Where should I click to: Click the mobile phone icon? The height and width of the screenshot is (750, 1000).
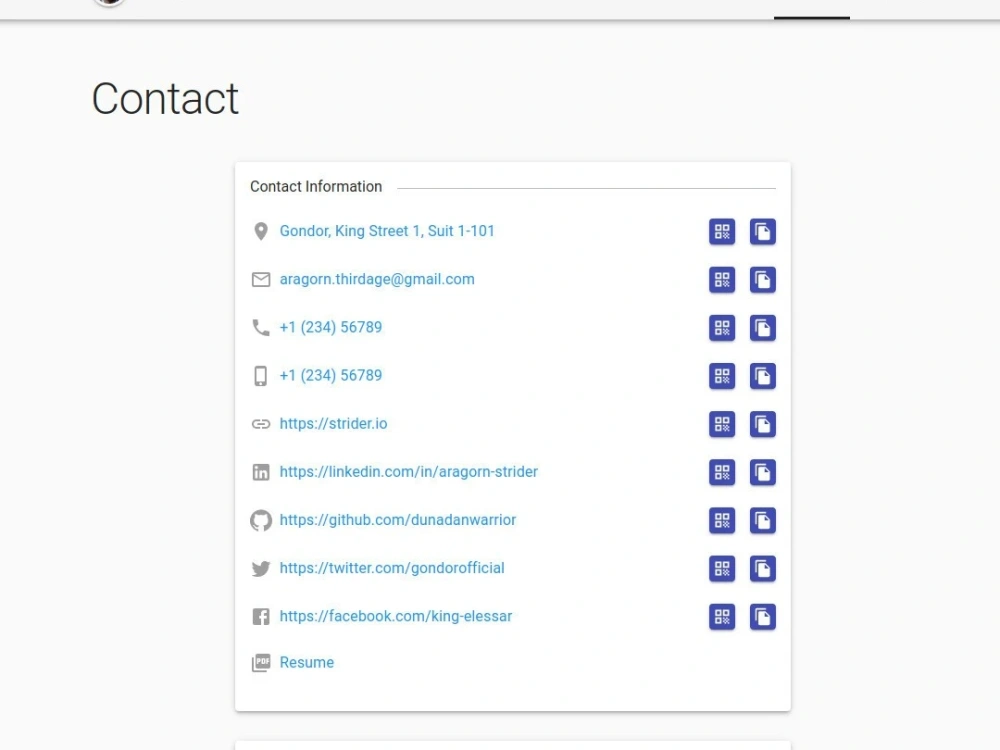(261, 376)
